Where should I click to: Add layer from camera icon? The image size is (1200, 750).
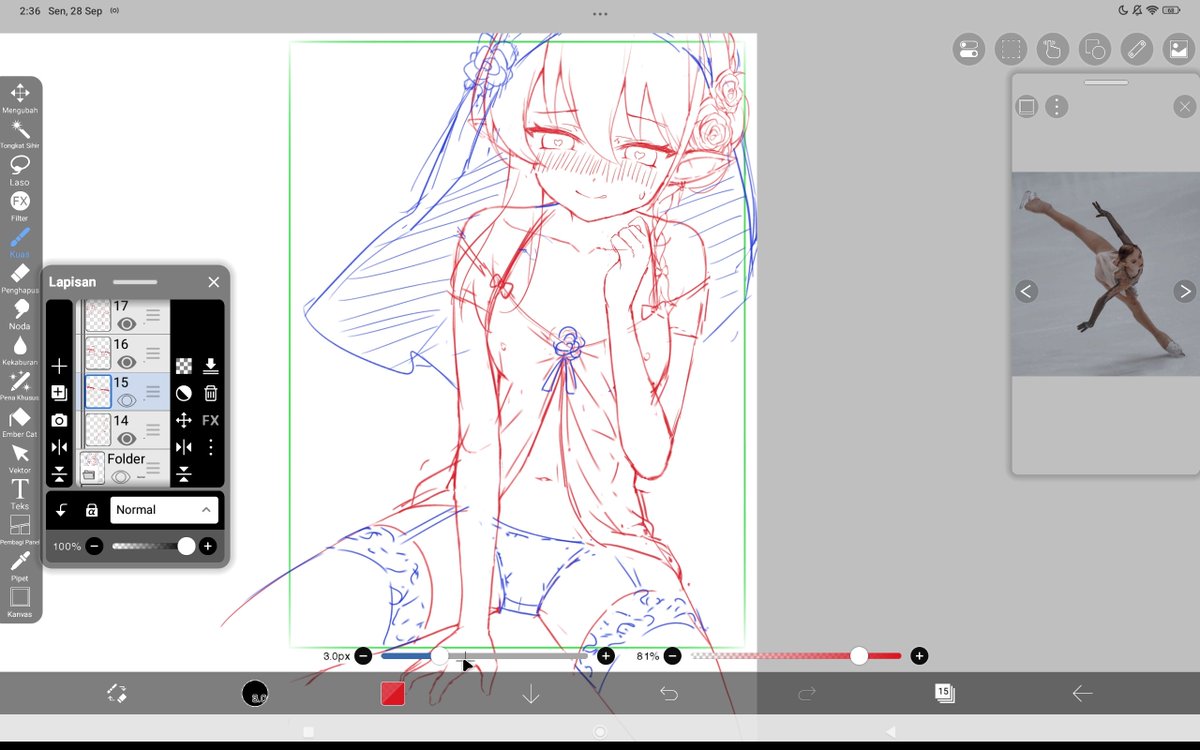(x=59, y=420)
